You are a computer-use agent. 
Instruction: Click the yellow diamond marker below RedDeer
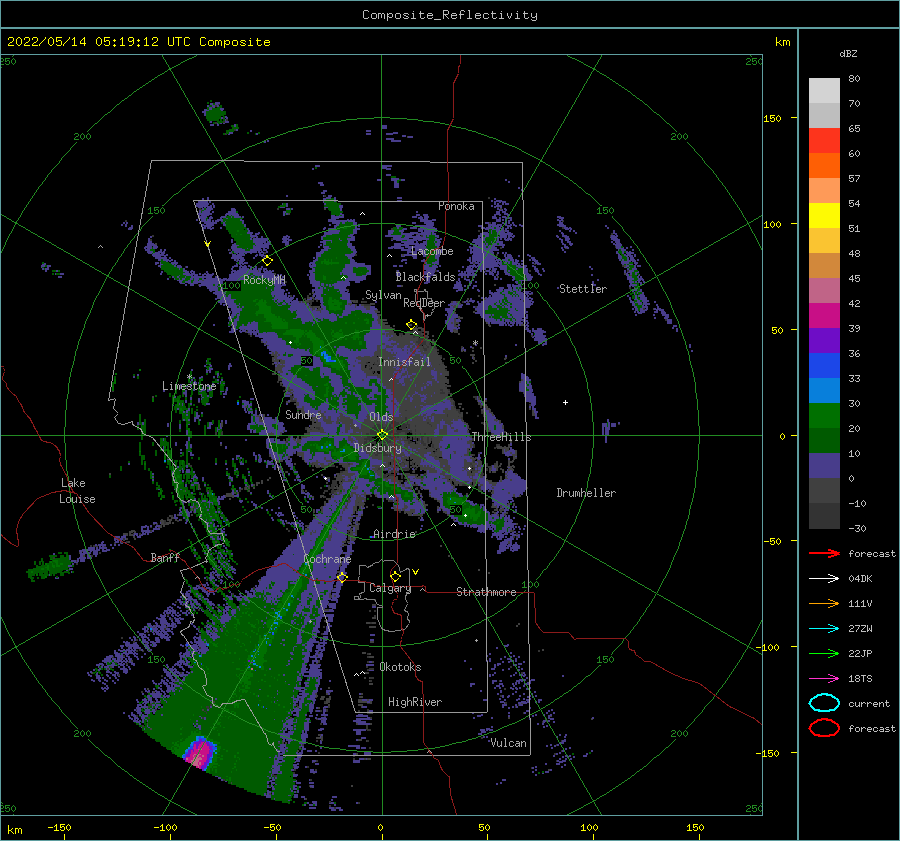pos(412,325)
